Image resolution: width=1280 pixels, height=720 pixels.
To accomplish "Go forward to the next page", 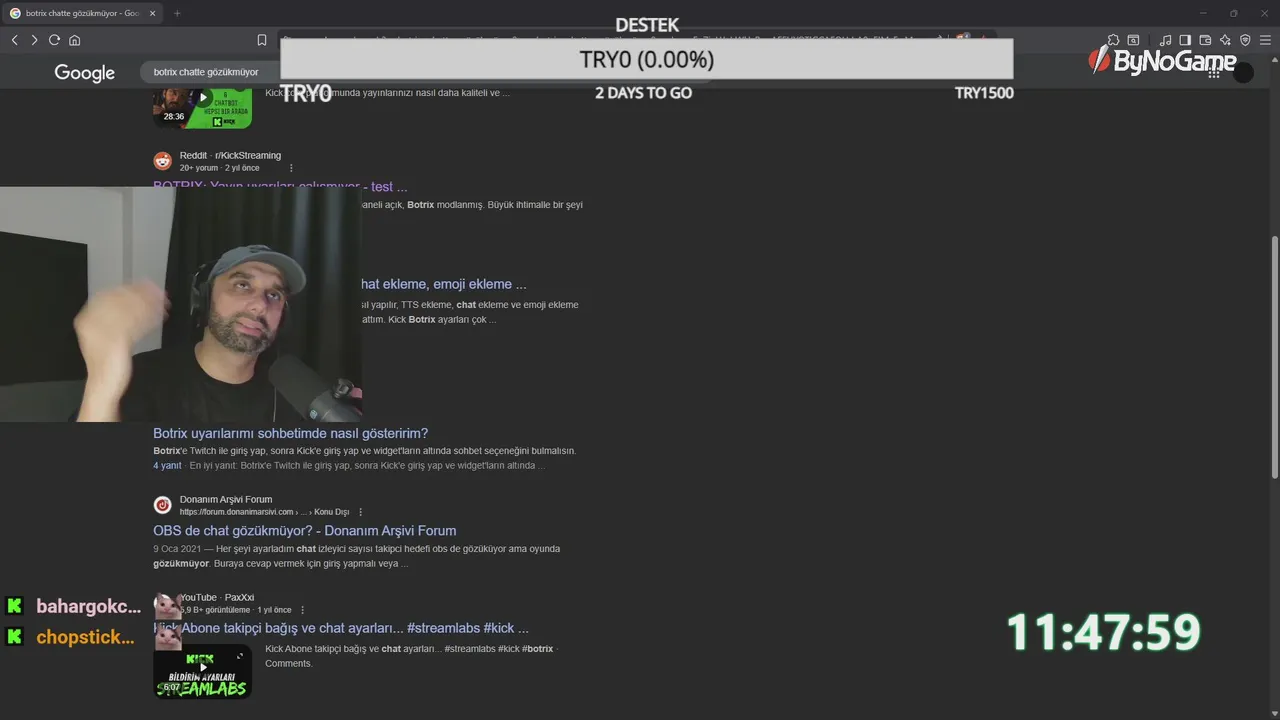I will tap(34, 40).
